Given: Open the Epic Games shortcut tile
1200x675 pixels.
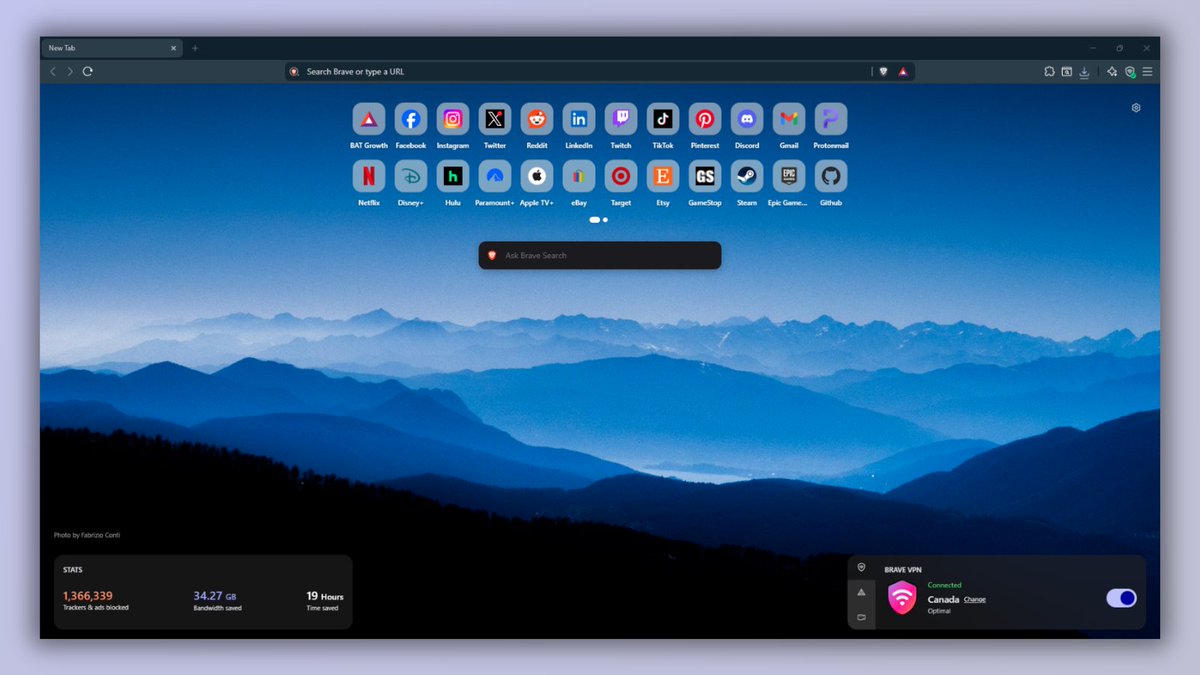Looking at the screenshot, I should pyautogui.click(x=789, y=176).
